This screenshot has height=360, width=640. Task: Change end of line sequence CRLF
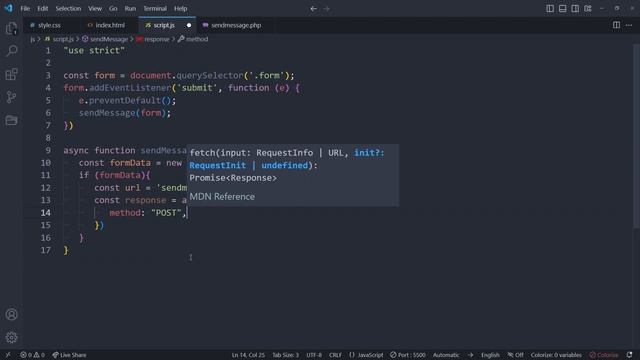point(335,355)
